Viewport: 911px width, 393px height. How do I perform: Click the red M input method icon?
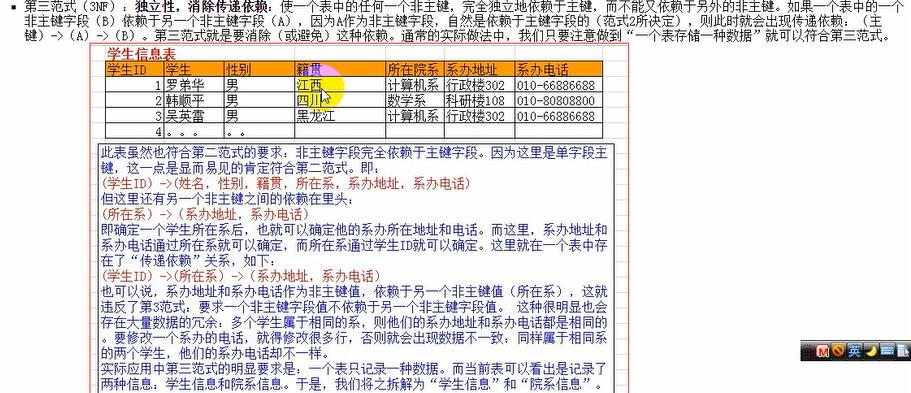point(822,351)
